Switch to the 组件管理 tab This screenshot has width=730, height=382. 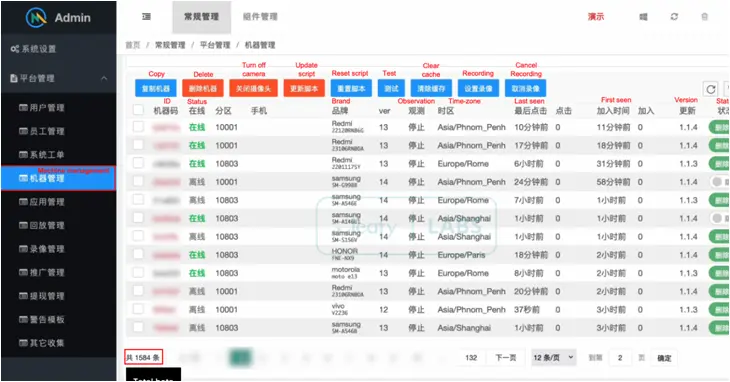[x=260, y=17]
